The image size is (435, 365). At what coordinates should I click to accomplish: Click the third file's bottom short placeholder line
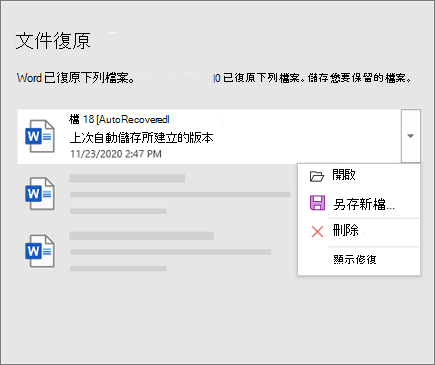point(118,268)
